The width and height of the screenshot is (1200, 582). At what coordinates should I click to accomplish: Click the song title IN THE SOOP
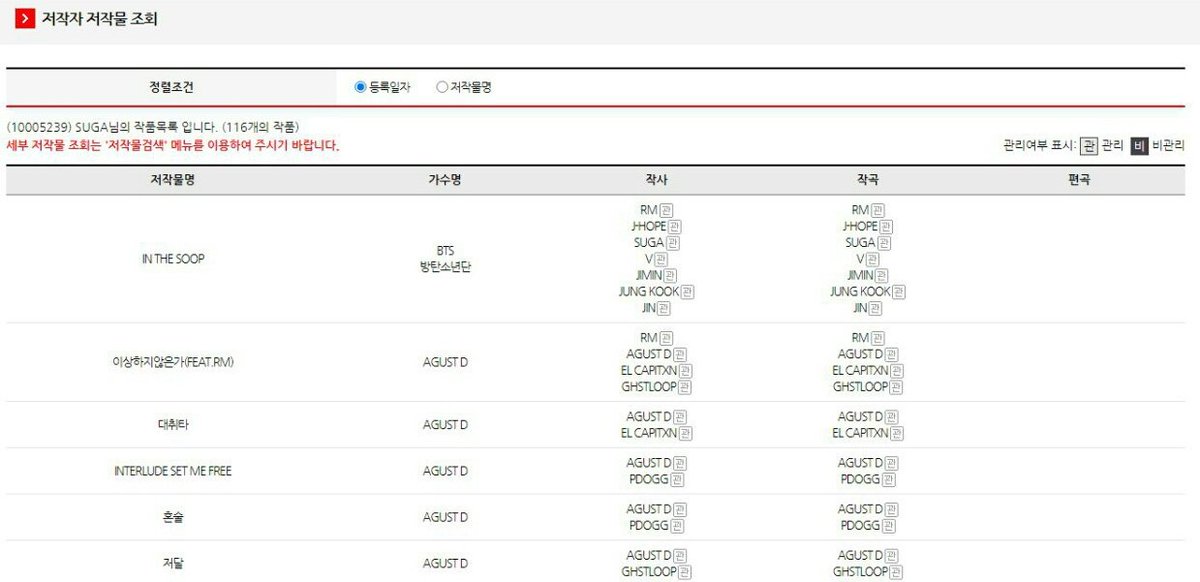click(x=173, y=259)
